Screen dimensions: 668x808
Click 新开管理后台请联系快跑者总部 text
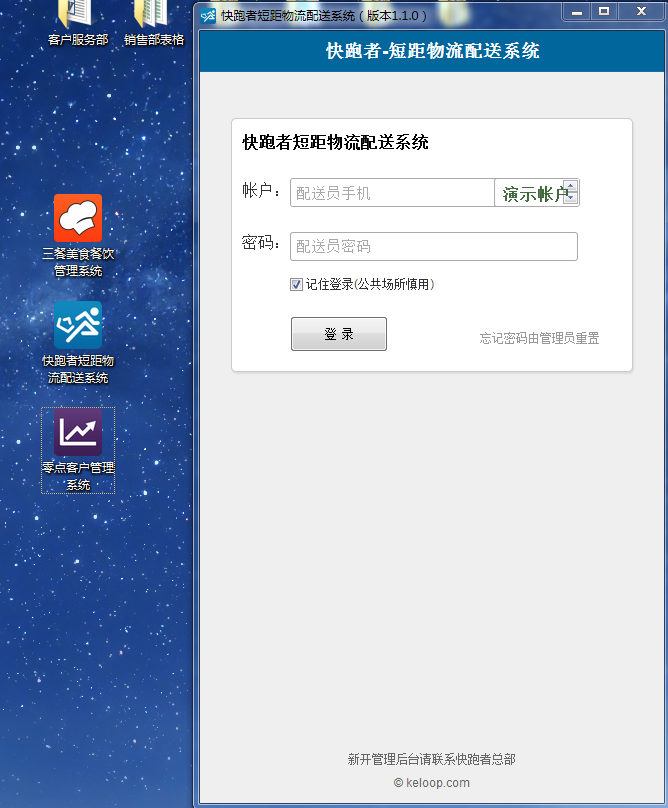tap(431, 759)
